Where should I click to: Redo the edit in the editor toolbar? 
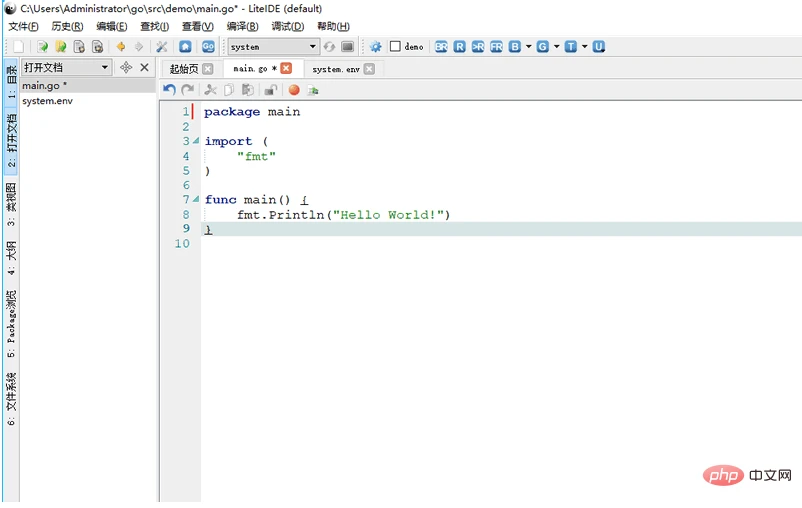click(188, 90)
